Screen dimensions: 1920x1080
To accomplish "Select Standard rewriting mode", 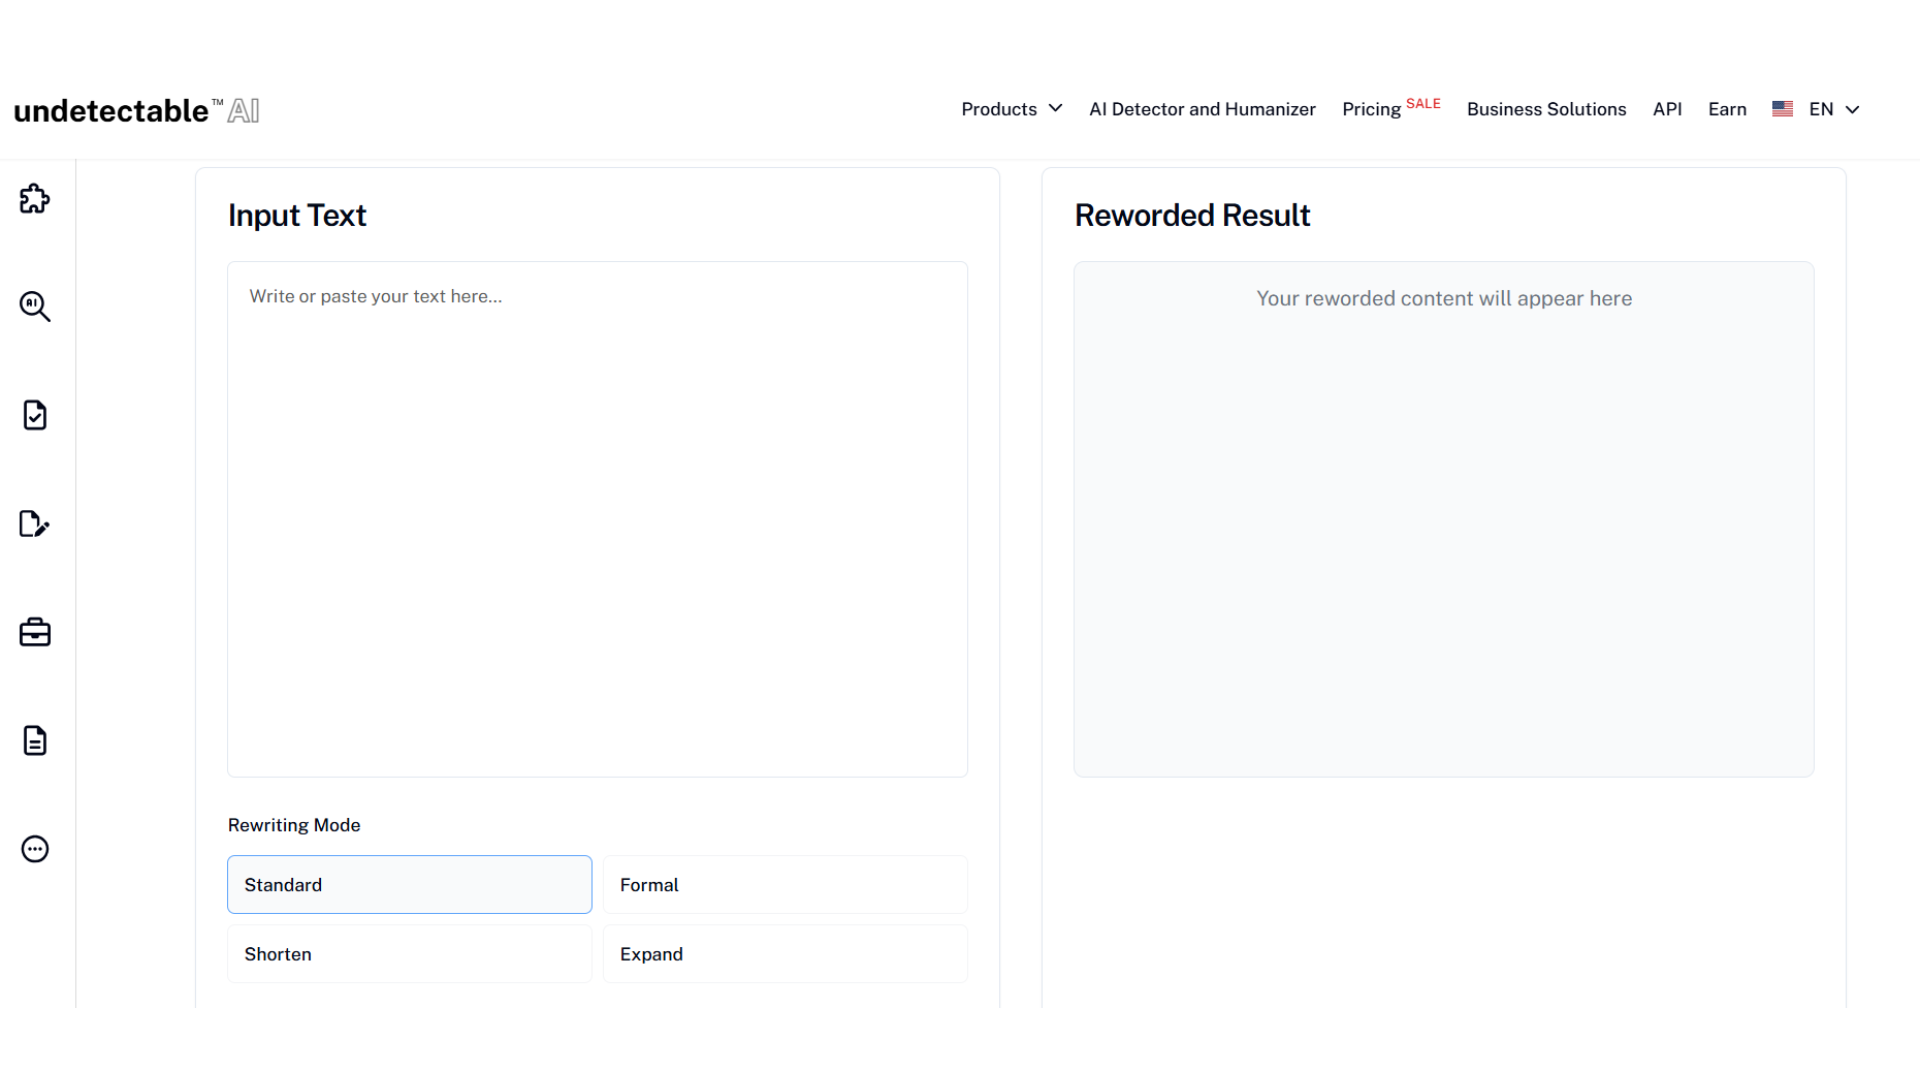I will tap(409, 884).
